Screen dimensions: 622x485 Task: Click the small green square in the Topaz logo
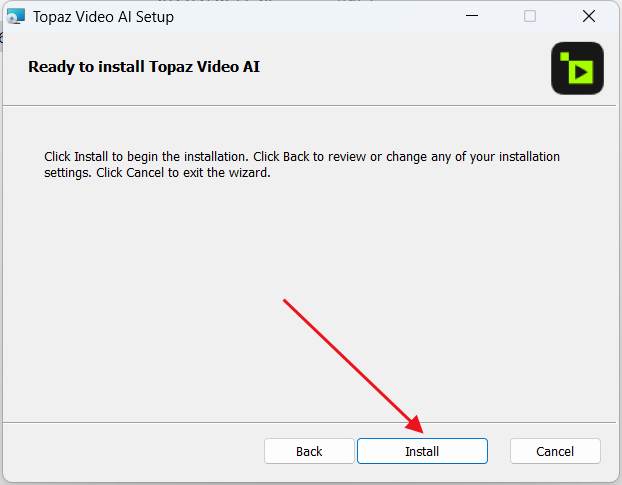pos(564,56)
